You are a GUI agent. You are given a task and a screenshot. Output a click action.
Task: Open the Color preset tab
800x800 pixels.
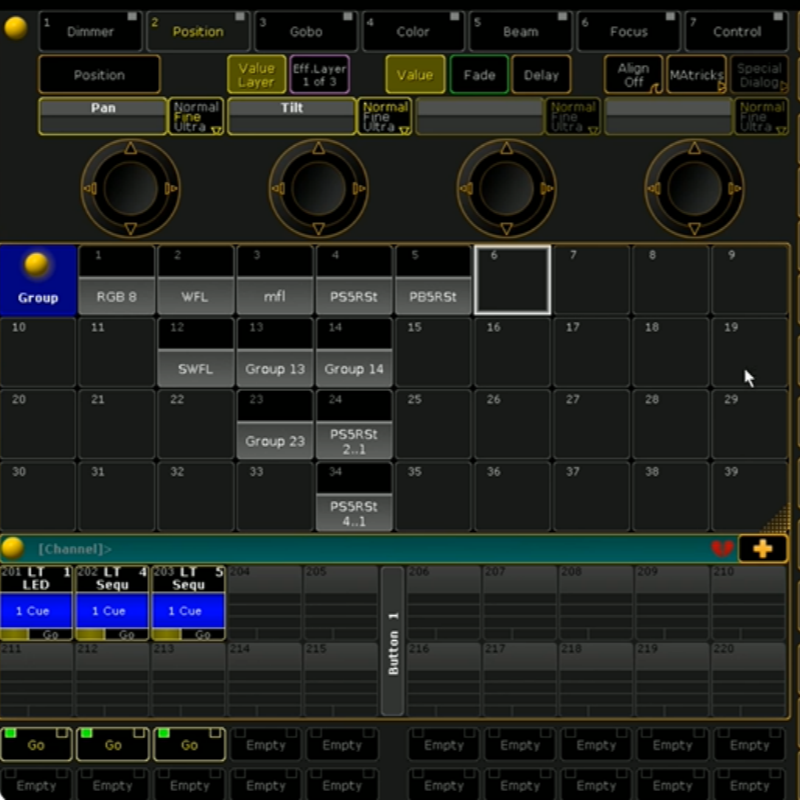tap(413, 31)
